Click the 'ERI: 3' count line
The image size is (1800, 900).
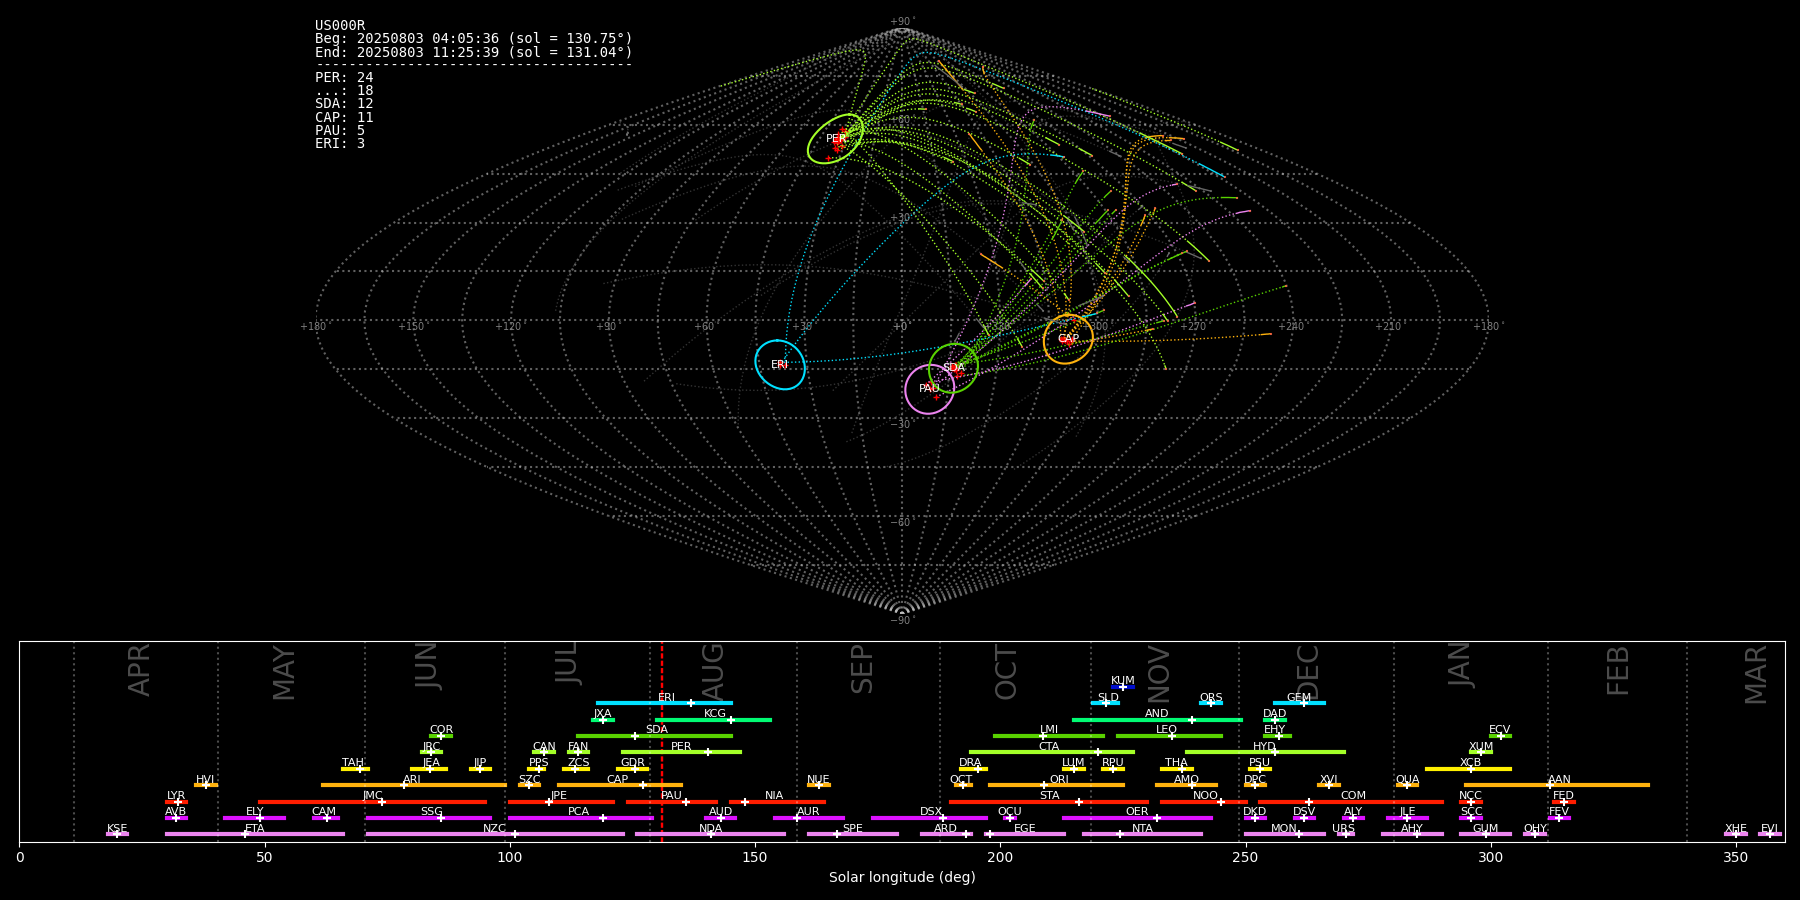(340, 143)
